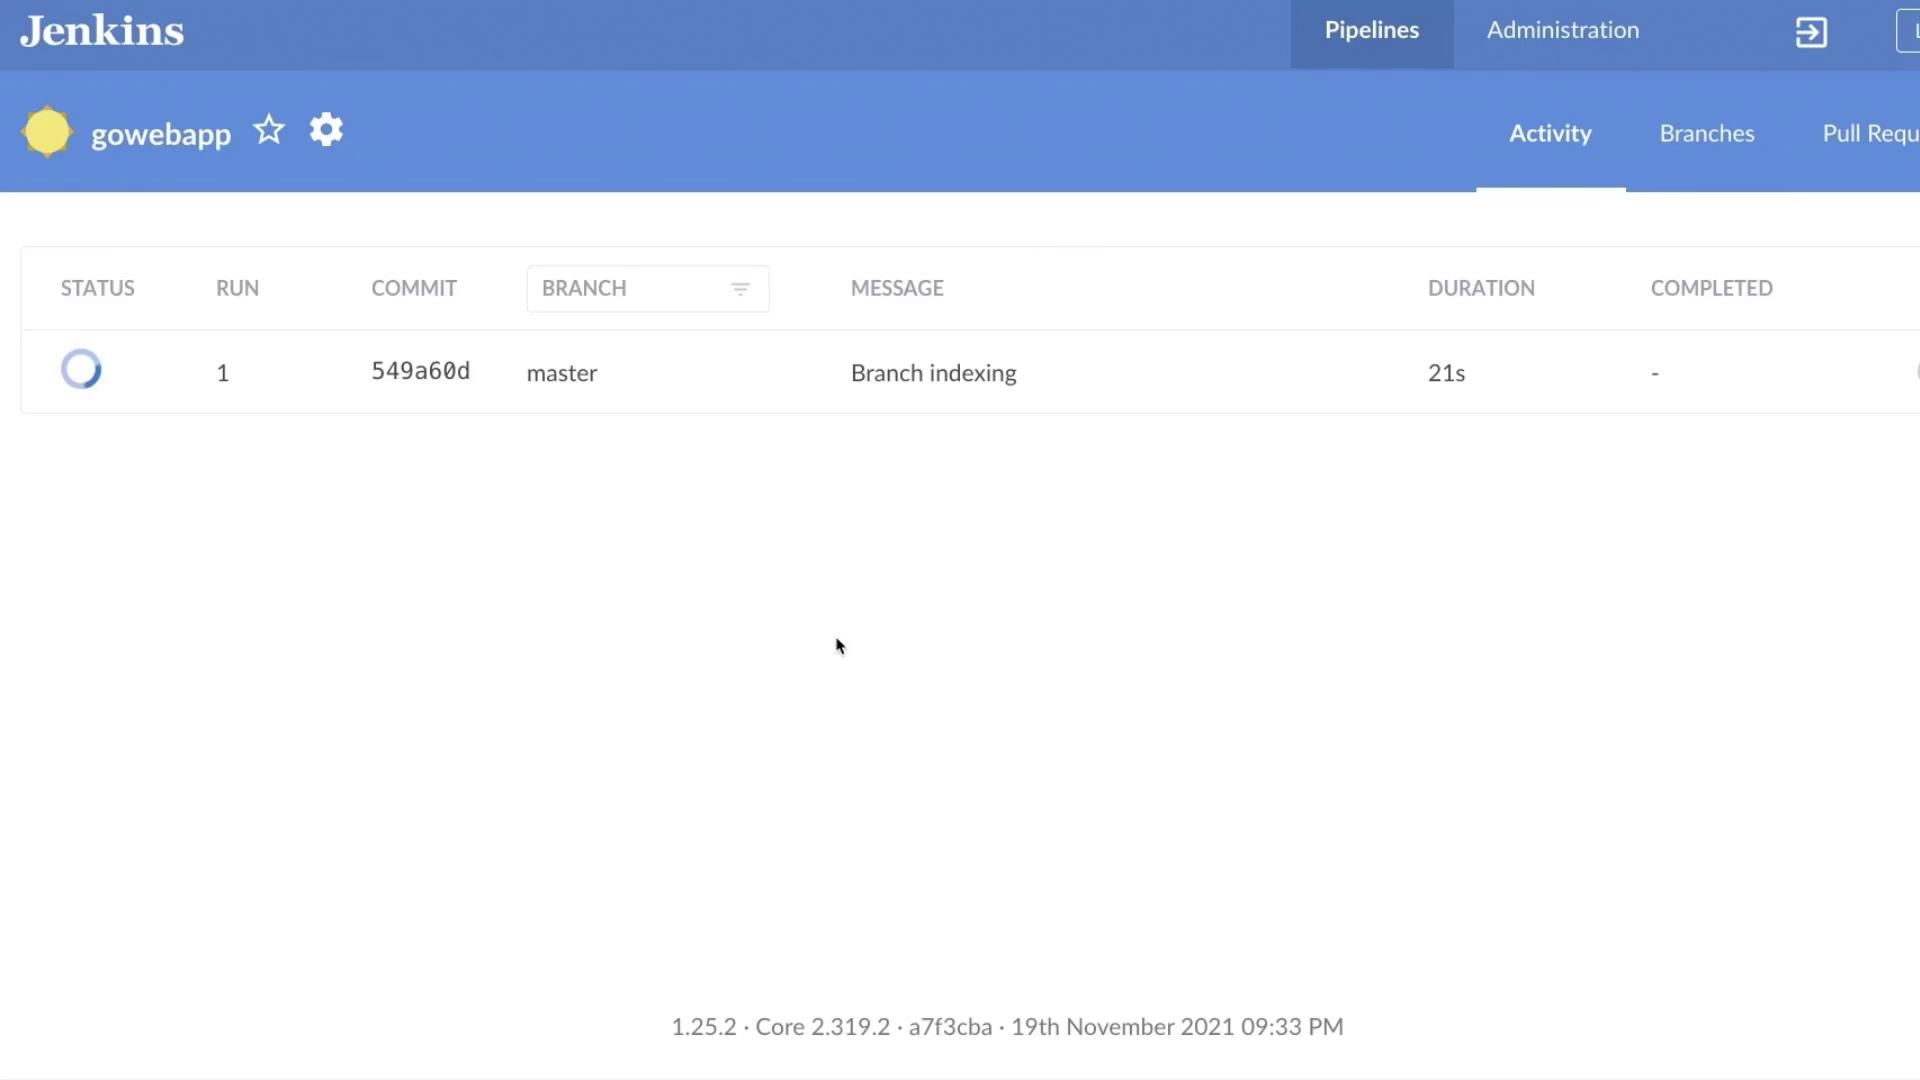Viewport: 1920px width, 1080px height.
Task: Click the sunny weather health icon
Action: coord(47,132)
